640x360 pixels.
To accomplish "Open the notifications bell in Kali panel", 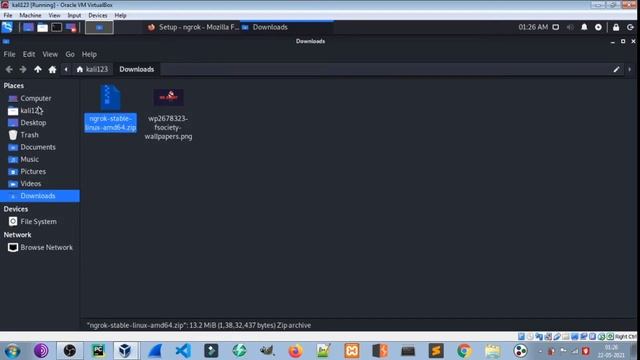I will [584, 27].
